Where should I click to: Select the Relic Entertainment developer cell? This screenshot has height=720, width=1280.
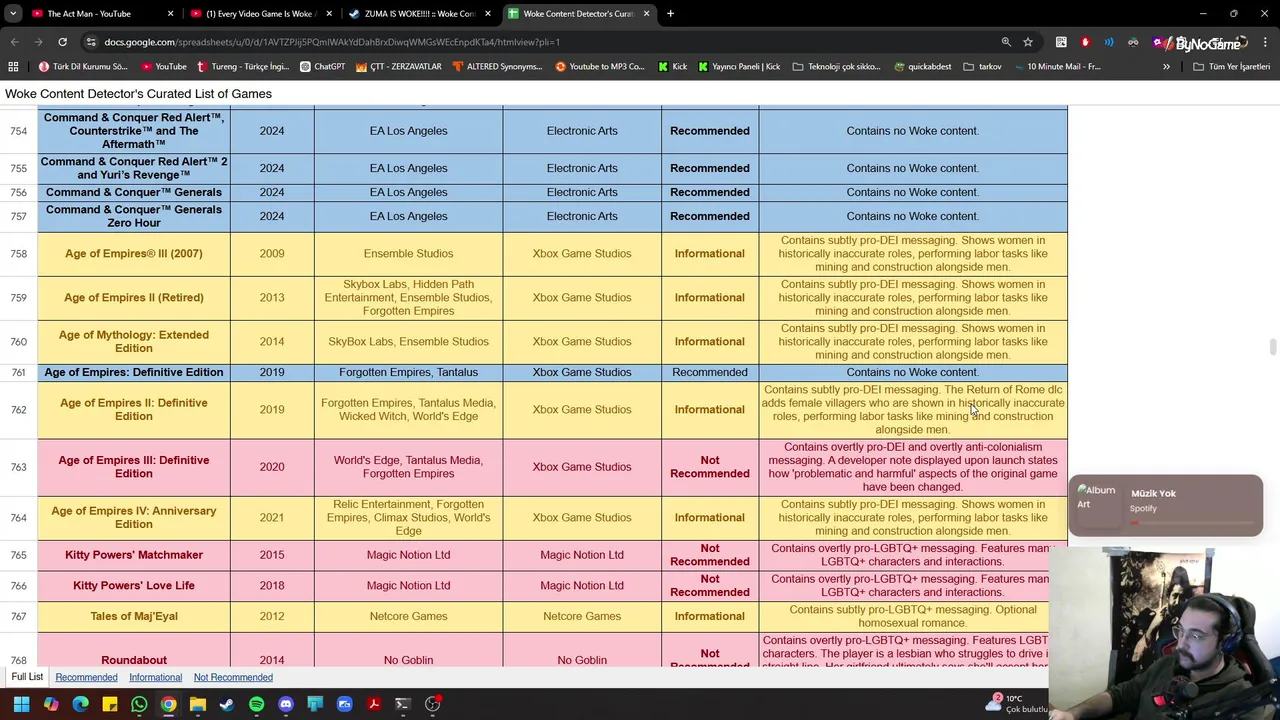(408, 517)
